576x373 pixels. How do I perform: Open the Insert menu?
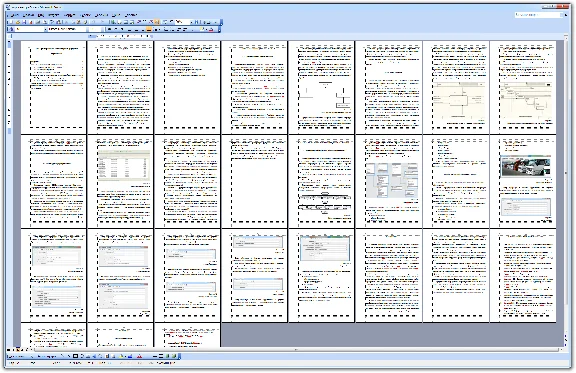pyautogui.click(x=54, y=15)
